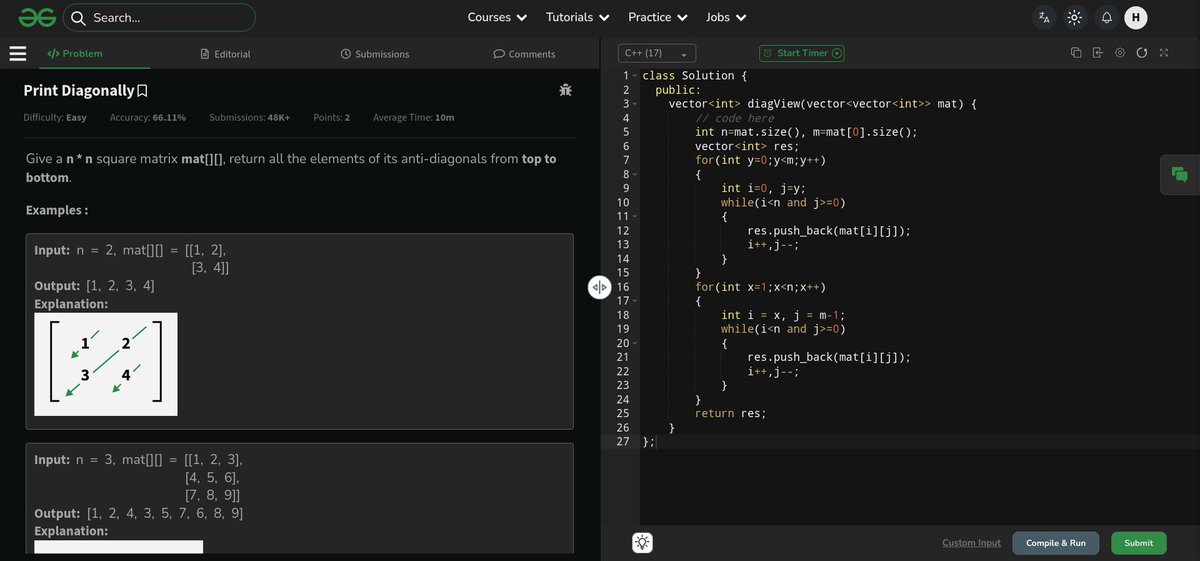
Task: Open the Comments tab
Action: pos(525,54)
